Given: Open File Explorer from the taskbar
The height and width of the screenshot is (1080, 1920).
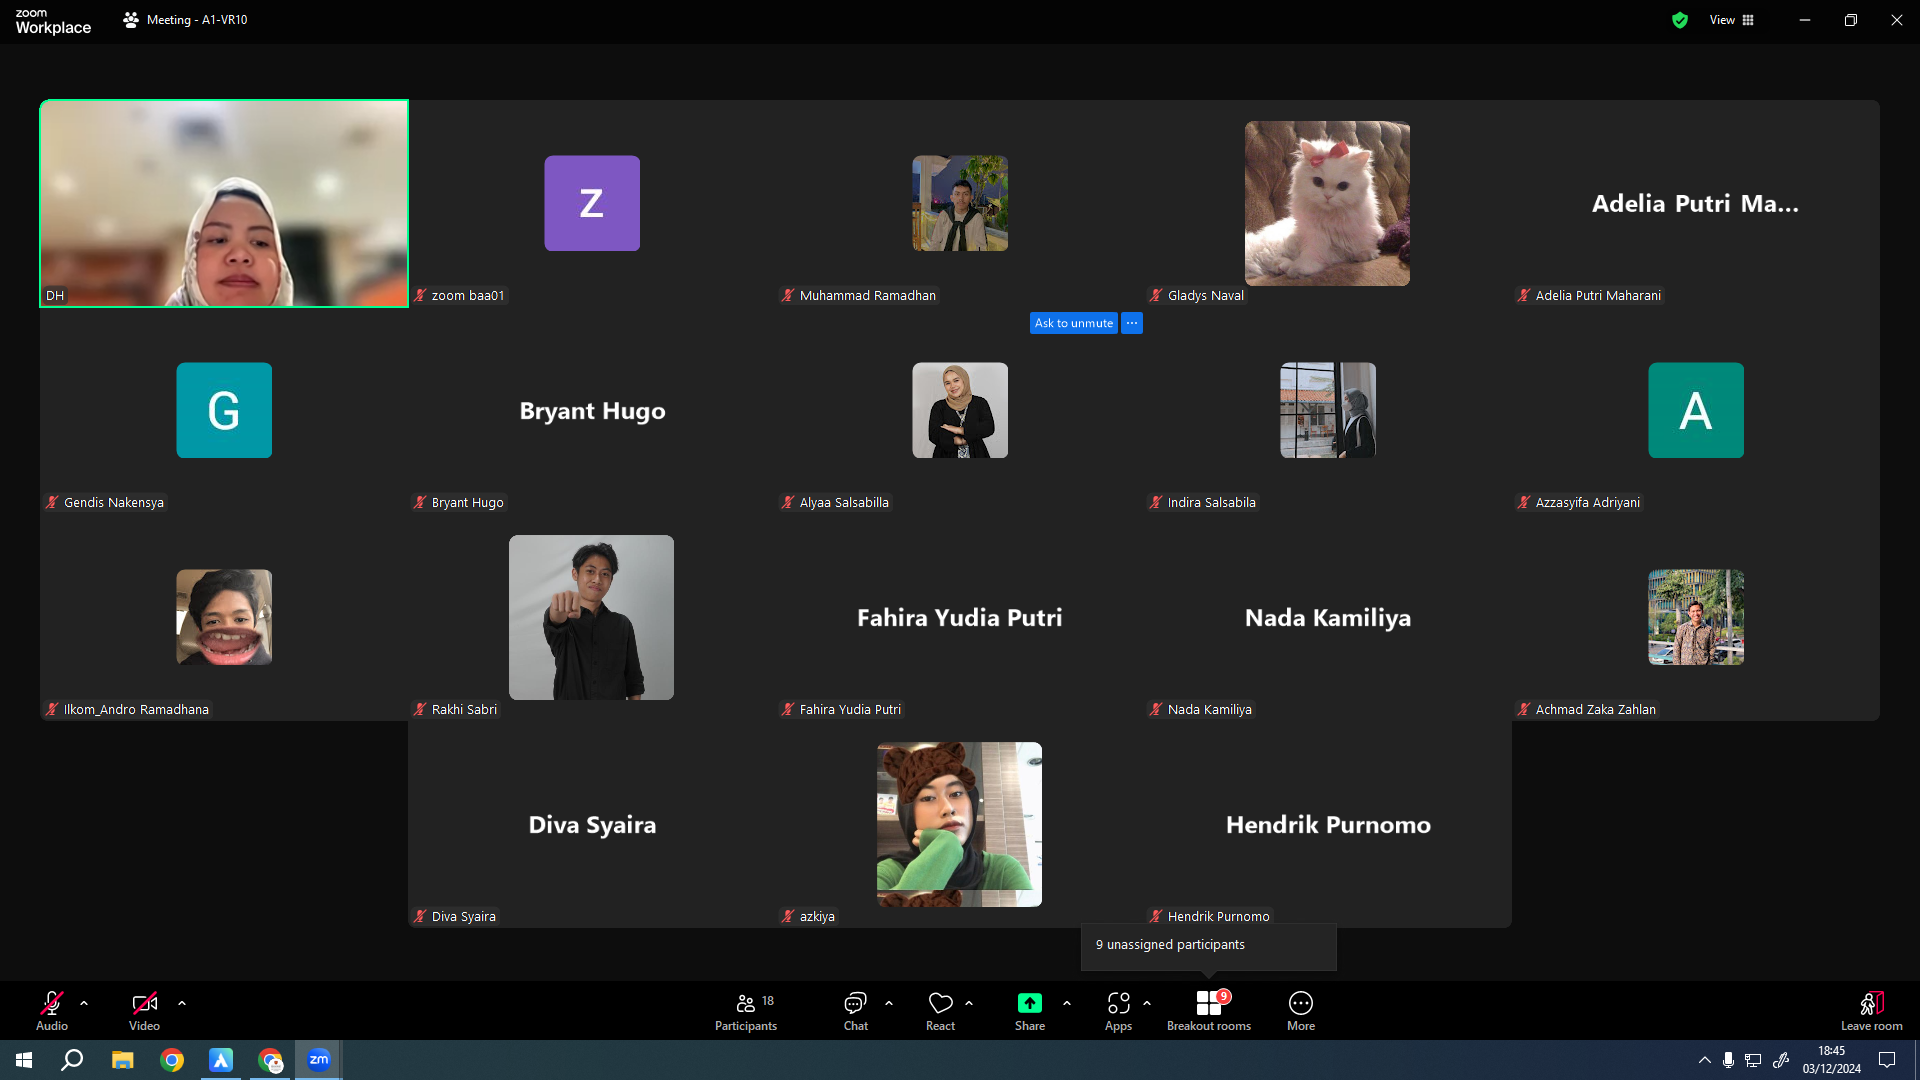Looking at the screenshot, I should [x=122, y=1060].
